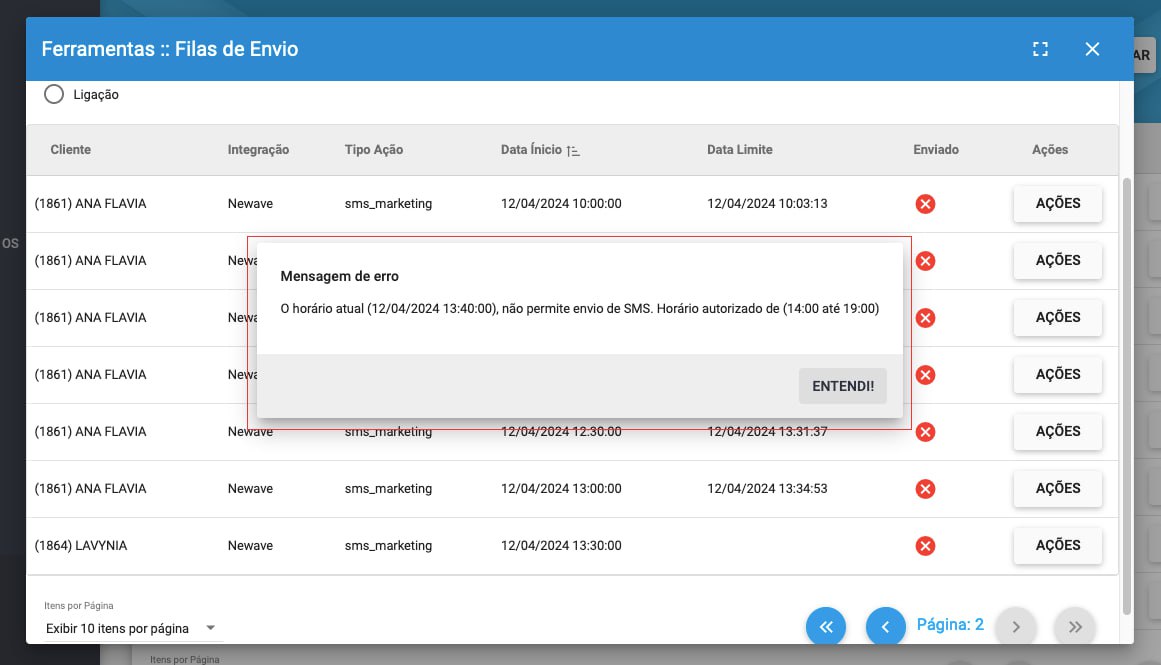
Task: Click the Data Limite column header
Action: pos(739,150)
